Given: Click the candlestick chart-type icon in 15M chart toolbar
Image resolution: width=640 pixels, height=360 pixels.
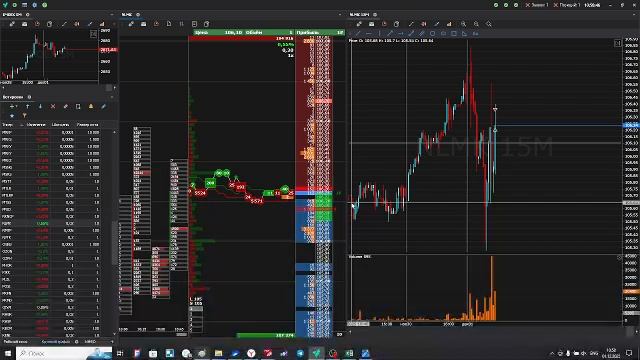Looking at the screenshot, I should [x=424, y=24].
